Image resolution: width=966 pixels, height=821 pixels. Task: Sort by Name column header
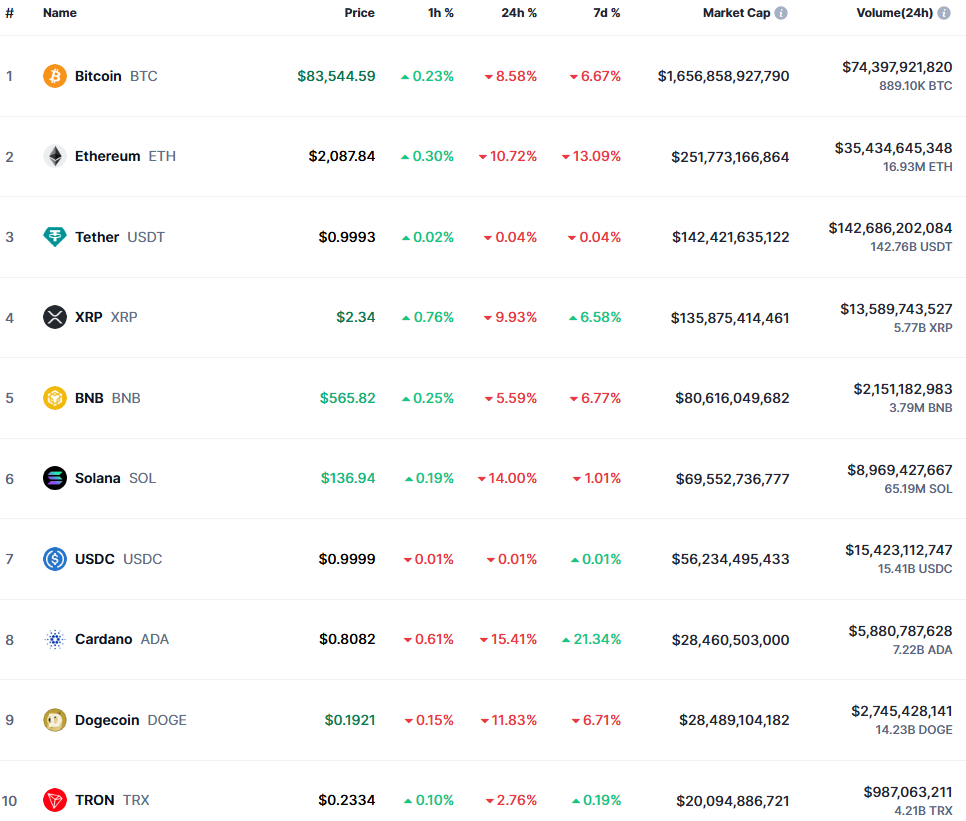coord(60,13)
